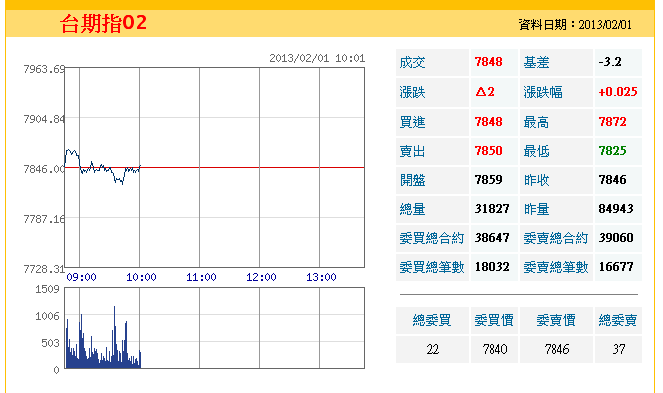
Task: Select the 13:00 time axis label
Action: (x=321, y=278)
